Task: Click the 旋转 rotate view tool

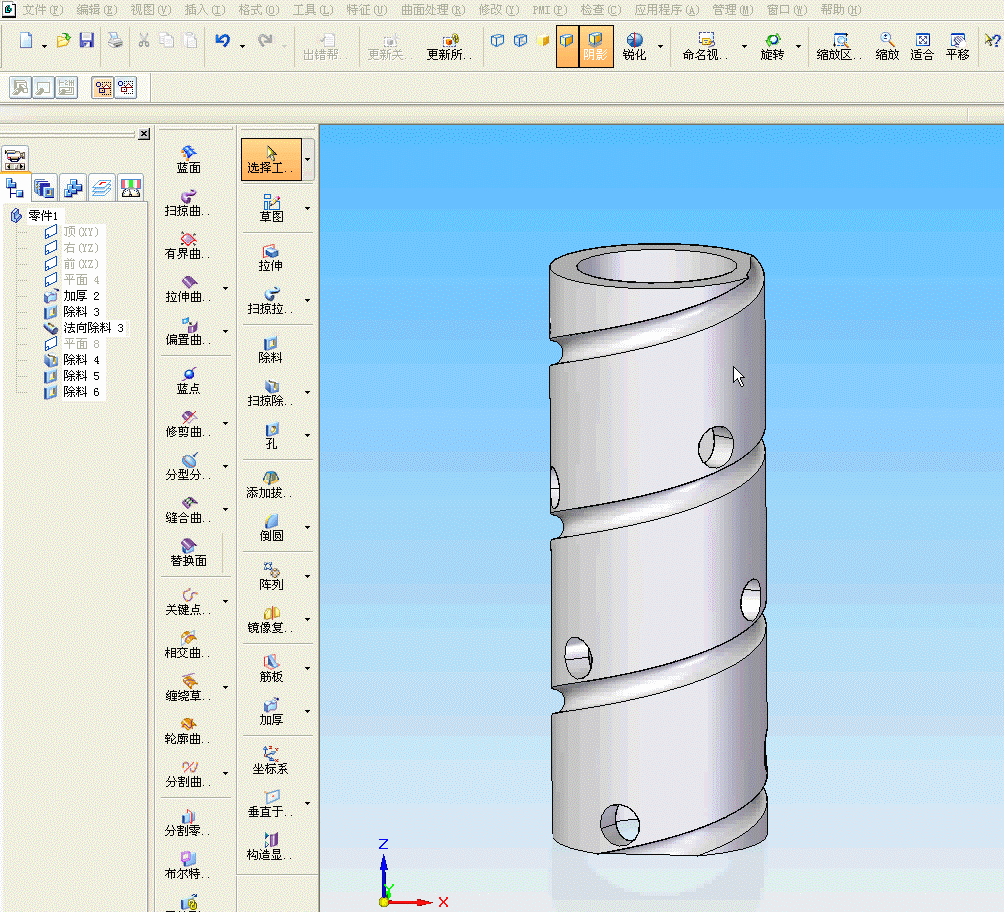Action: 772,47
